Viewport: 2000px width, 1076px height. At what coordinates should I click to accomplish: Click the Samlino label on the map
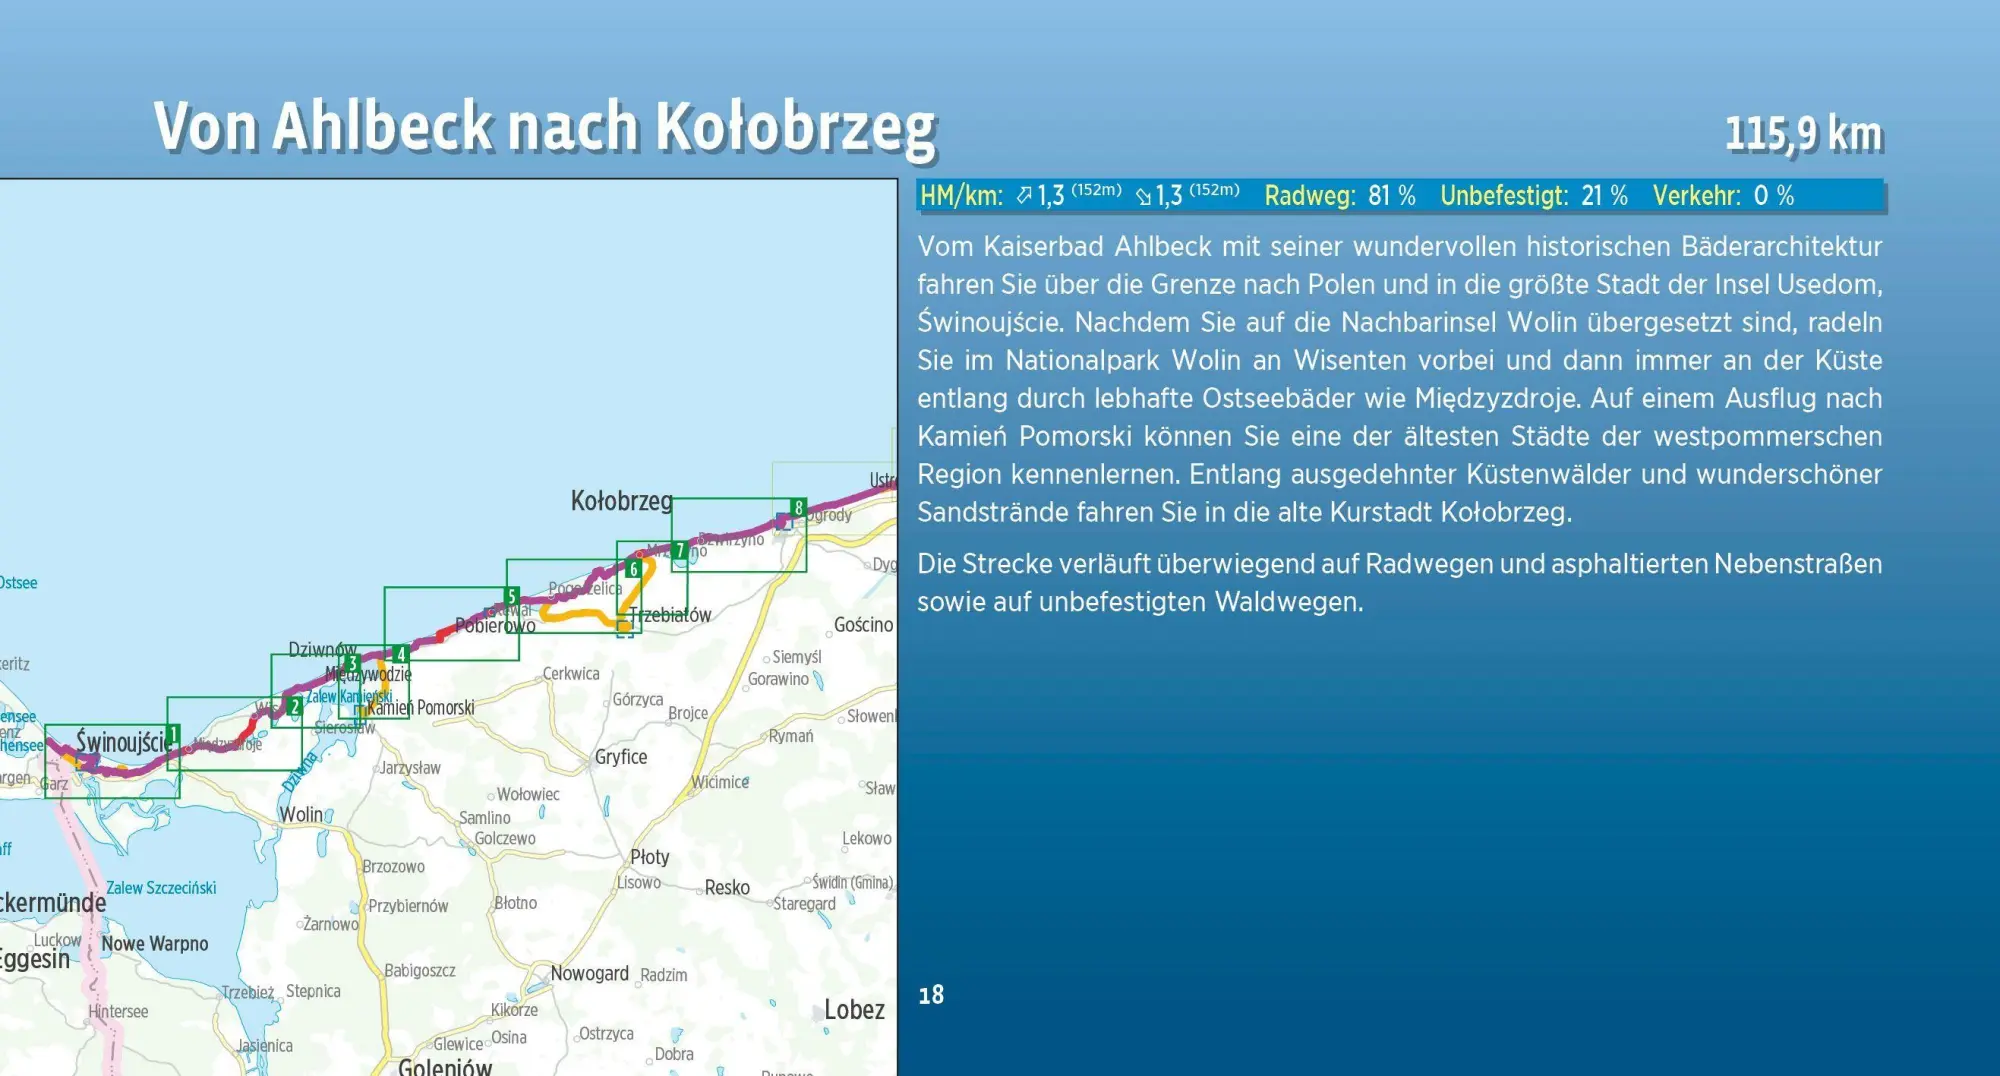click(x=485, y=818)
